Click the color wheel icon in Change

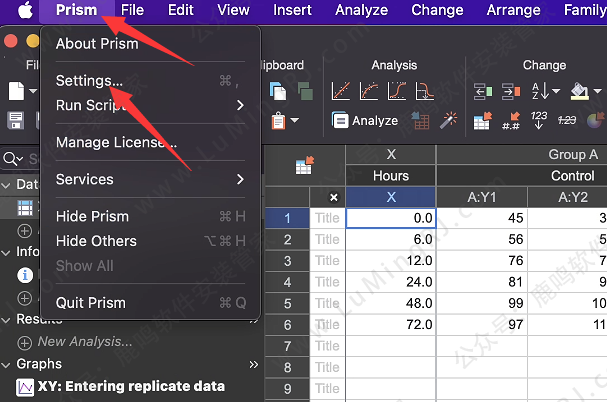pyautogui.click(x=597, y=121)
